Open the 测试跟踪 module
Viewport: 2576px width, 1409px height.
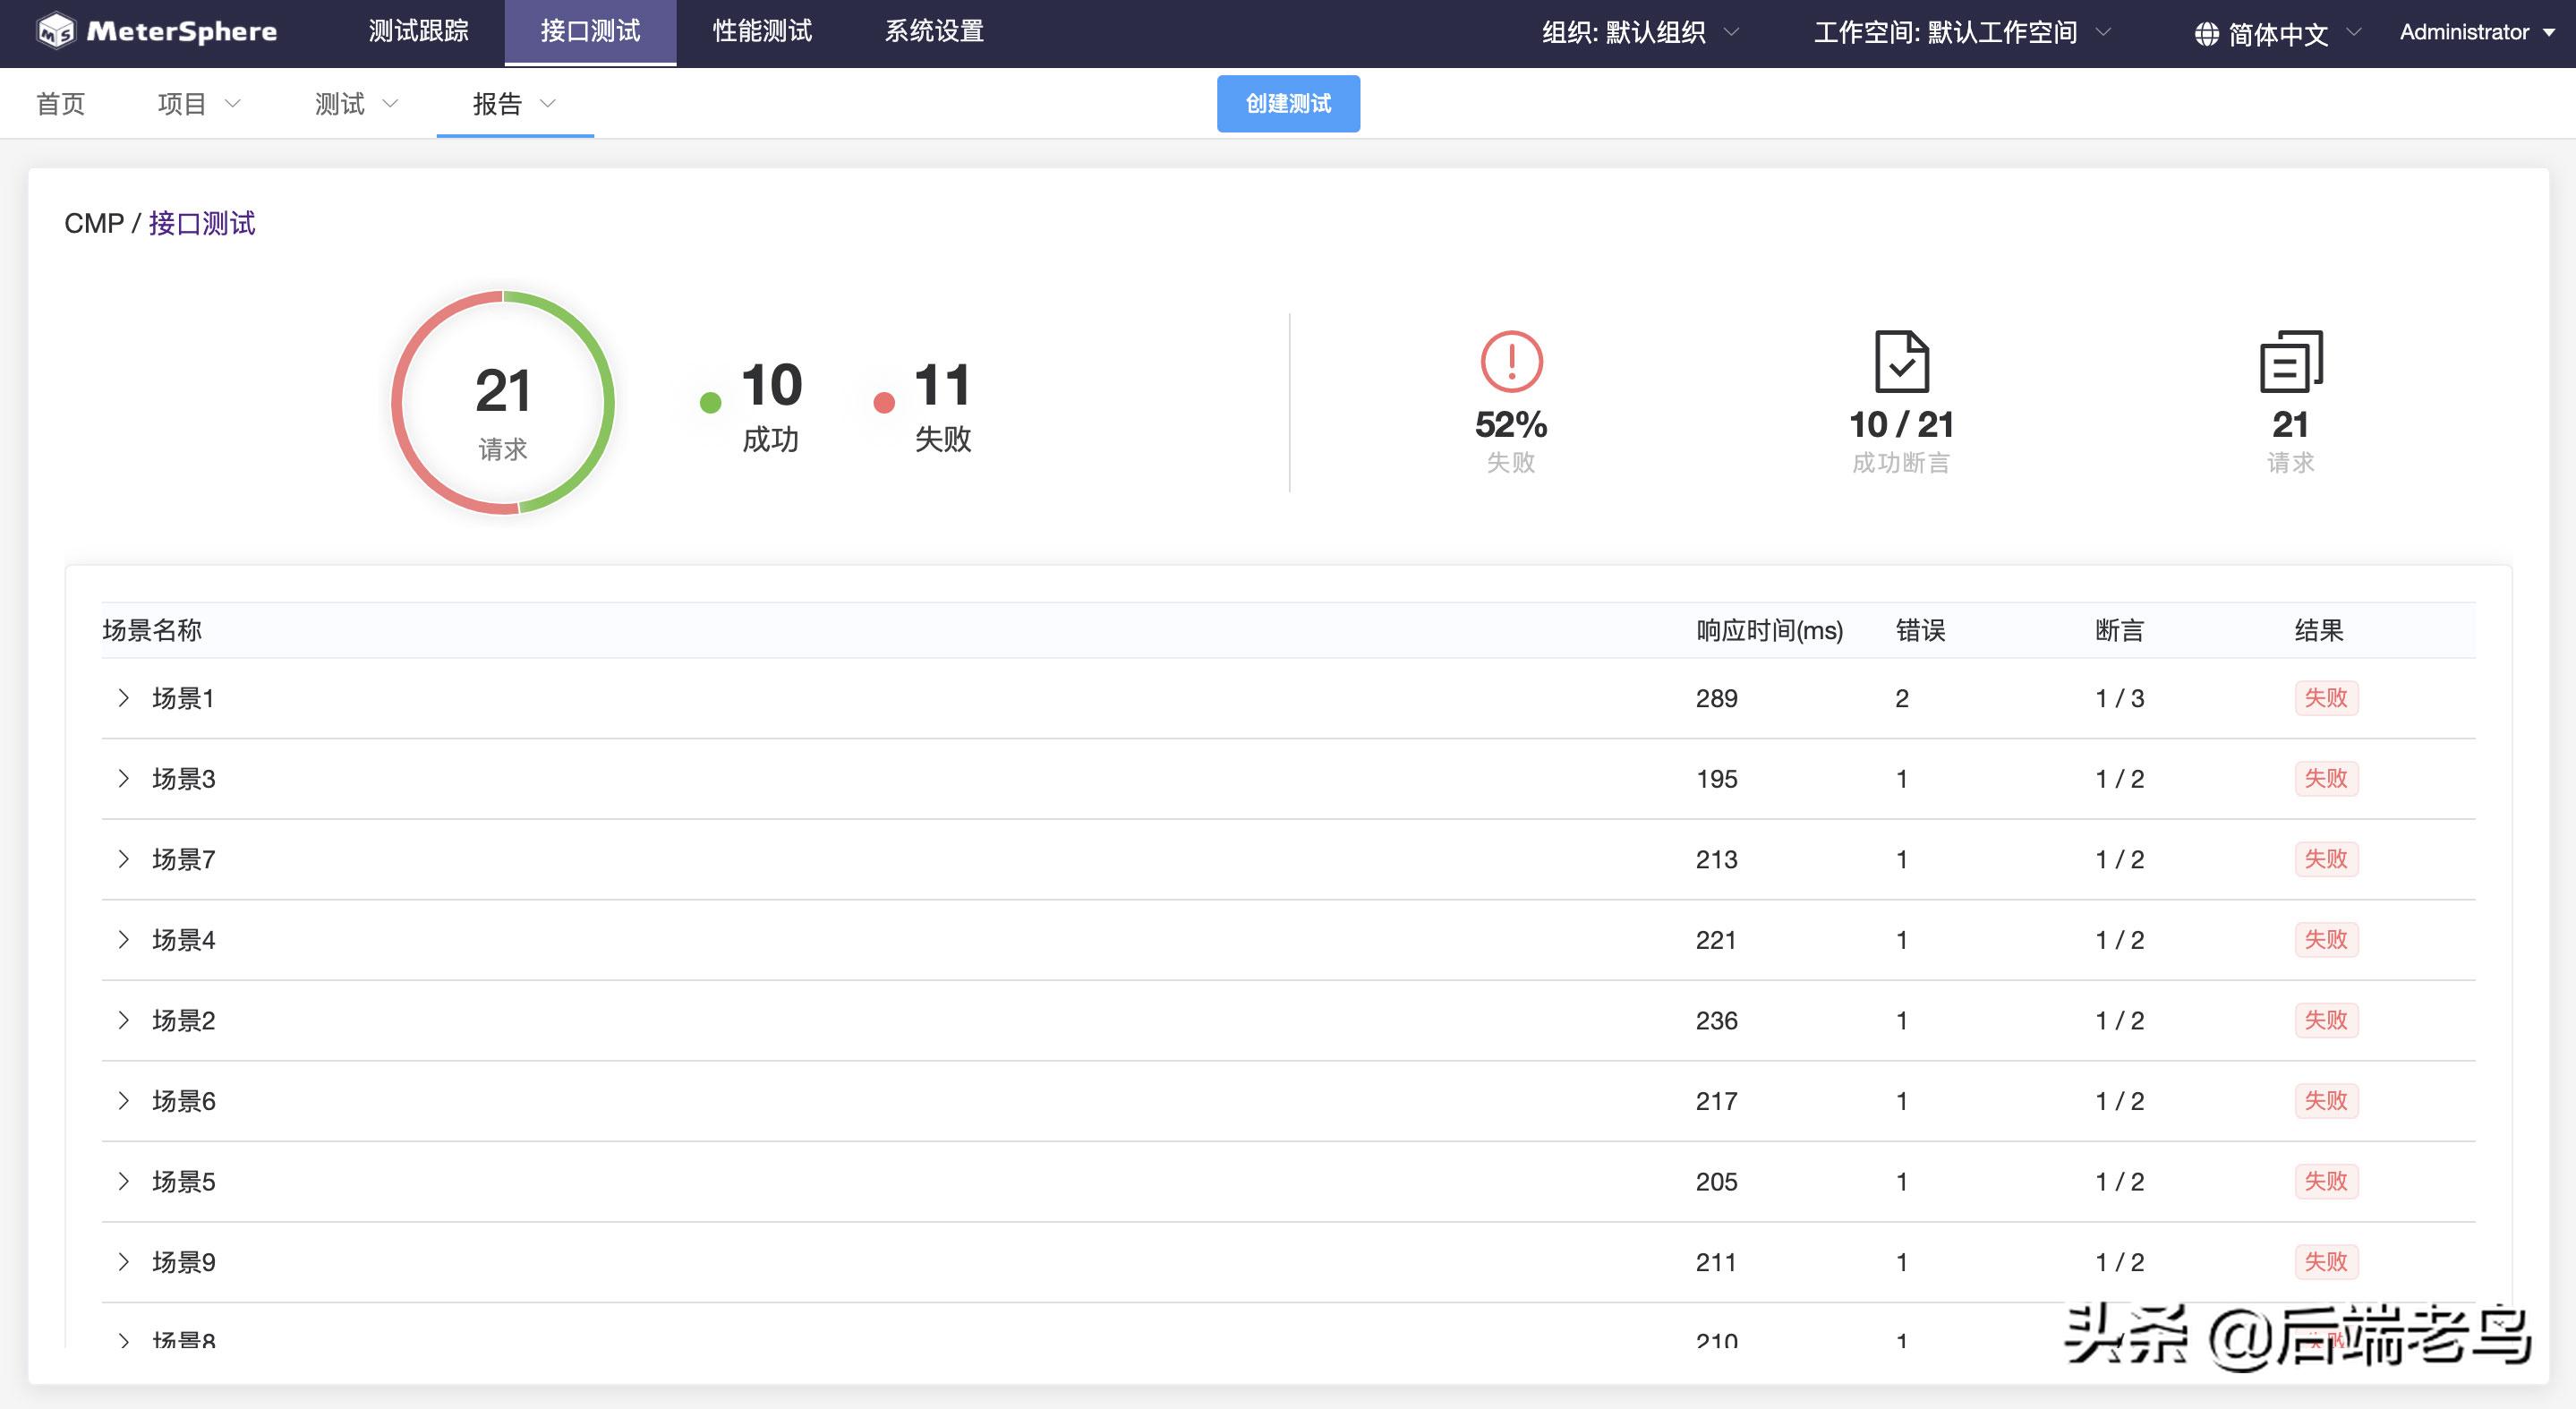click(x=418, y=32)
